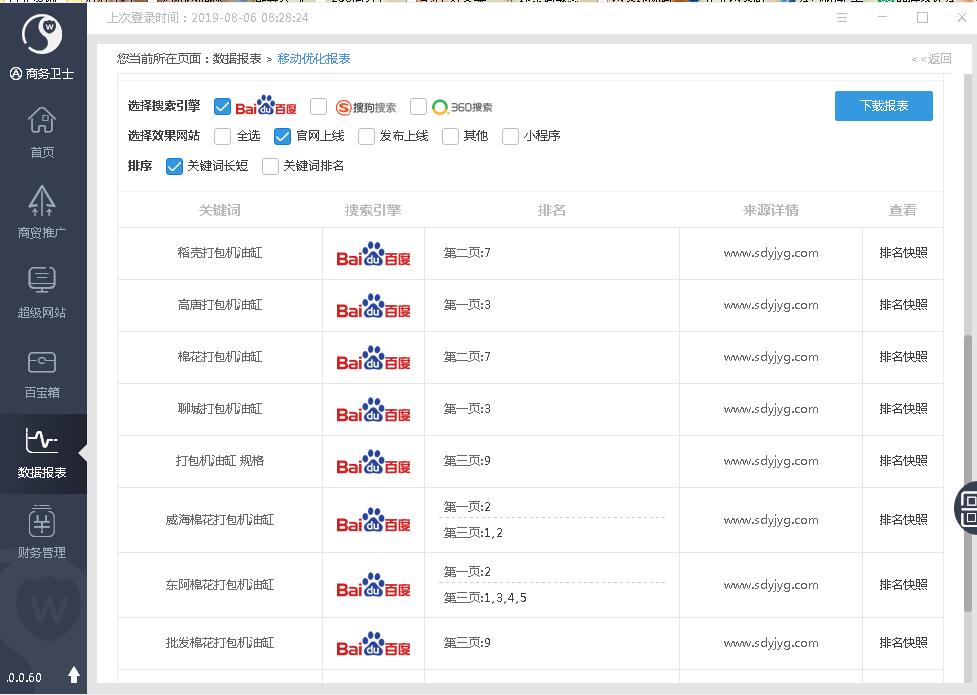Viewport: 977px width, 695px height.
Task: Open the 首页 home icon in sidebar
Action: coord(42,132)
